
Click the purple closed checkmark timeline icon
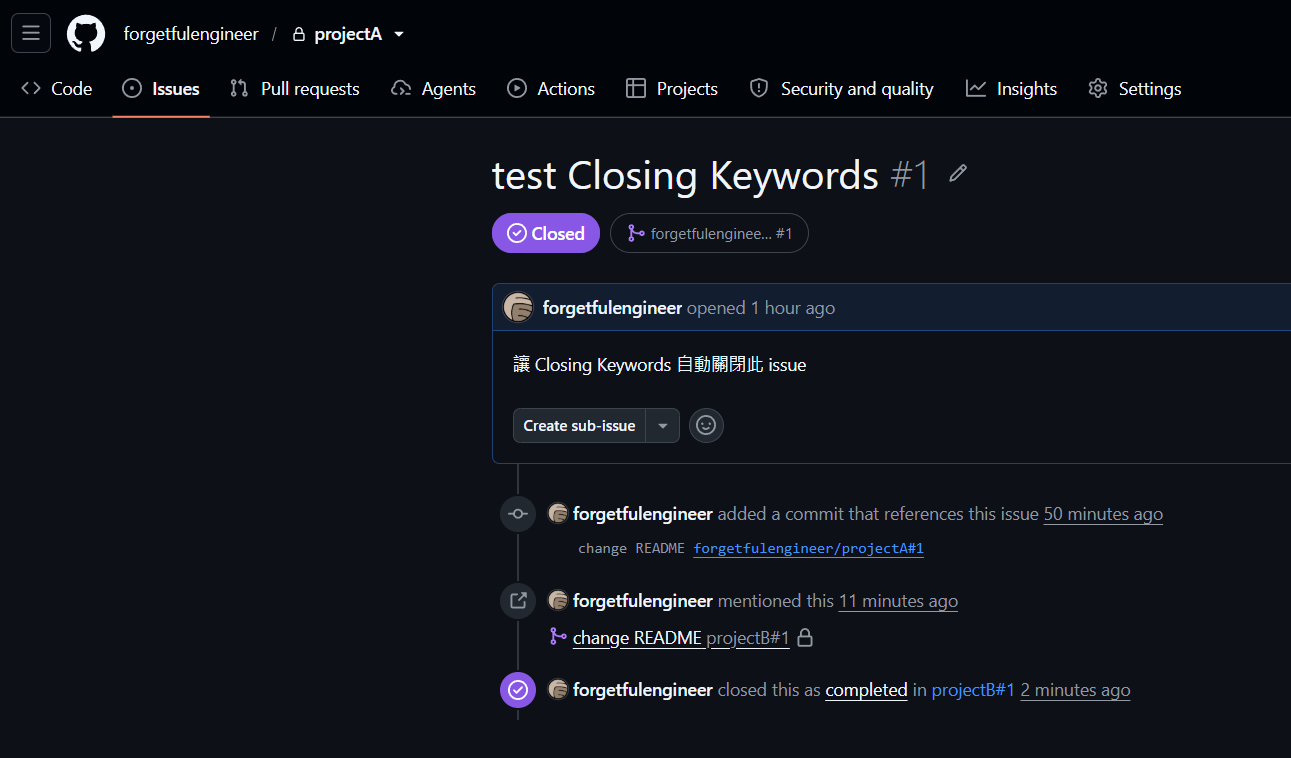click(x=518, y=690)
